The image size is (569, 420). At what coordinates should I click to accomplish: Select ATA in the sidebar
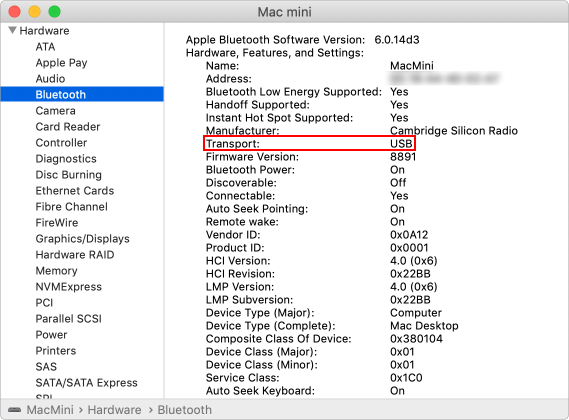45,47
